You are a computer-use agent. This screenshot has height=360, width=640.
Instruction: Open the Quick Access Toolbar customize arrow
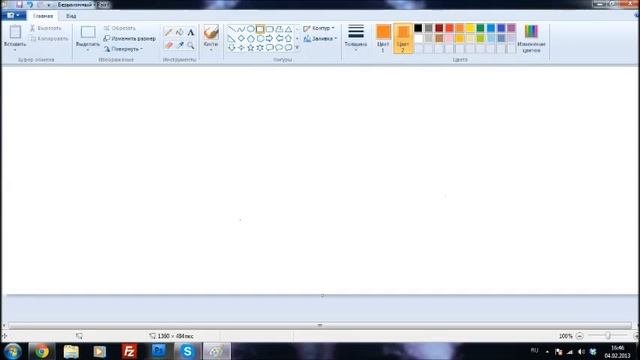pyautogui.click(x=49, y=5)
